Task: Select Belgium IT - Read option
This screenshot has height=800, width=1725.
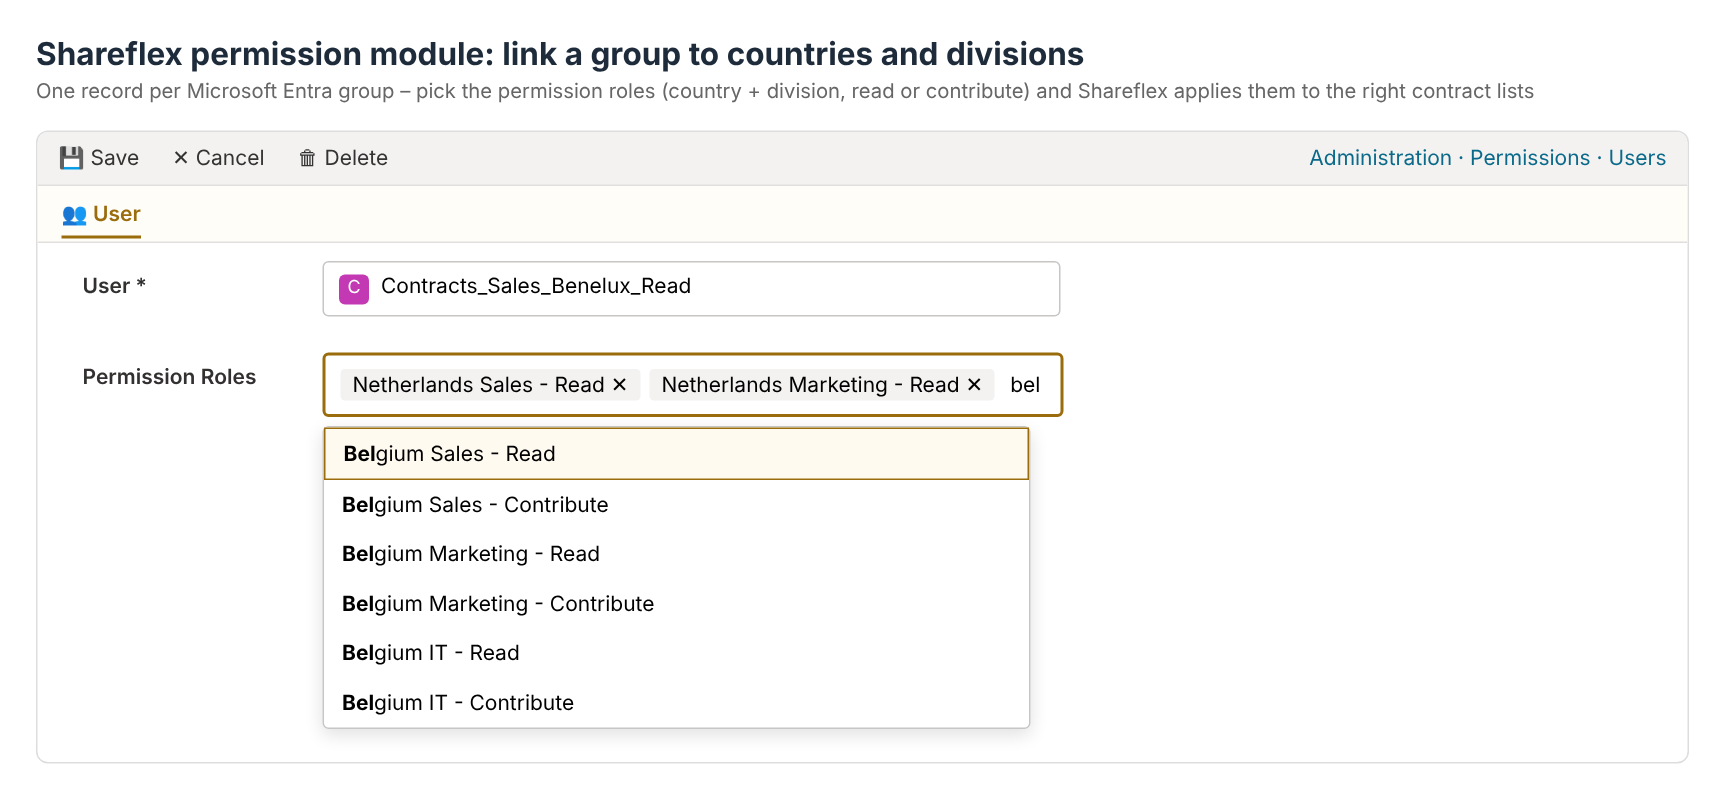Action: [x=676, y=653]
